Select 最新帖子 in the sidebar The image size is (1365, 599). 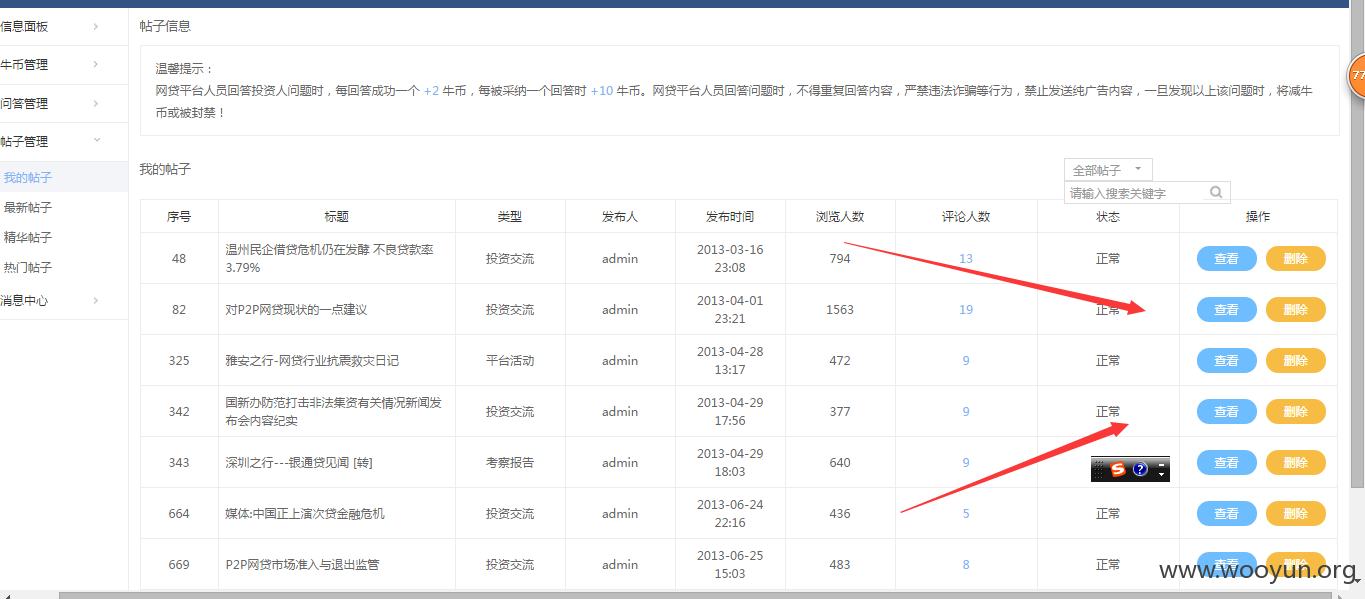coord(28,208)
